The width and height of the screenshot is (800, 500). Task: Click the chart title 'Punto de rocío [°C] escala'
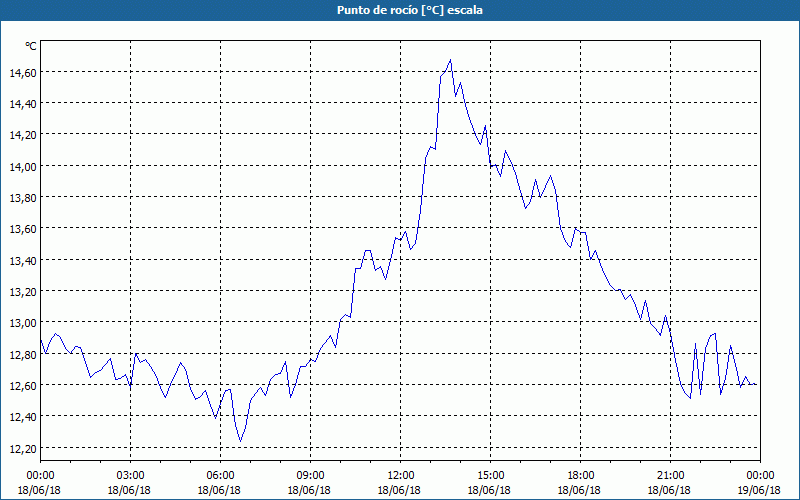[410, 10]
